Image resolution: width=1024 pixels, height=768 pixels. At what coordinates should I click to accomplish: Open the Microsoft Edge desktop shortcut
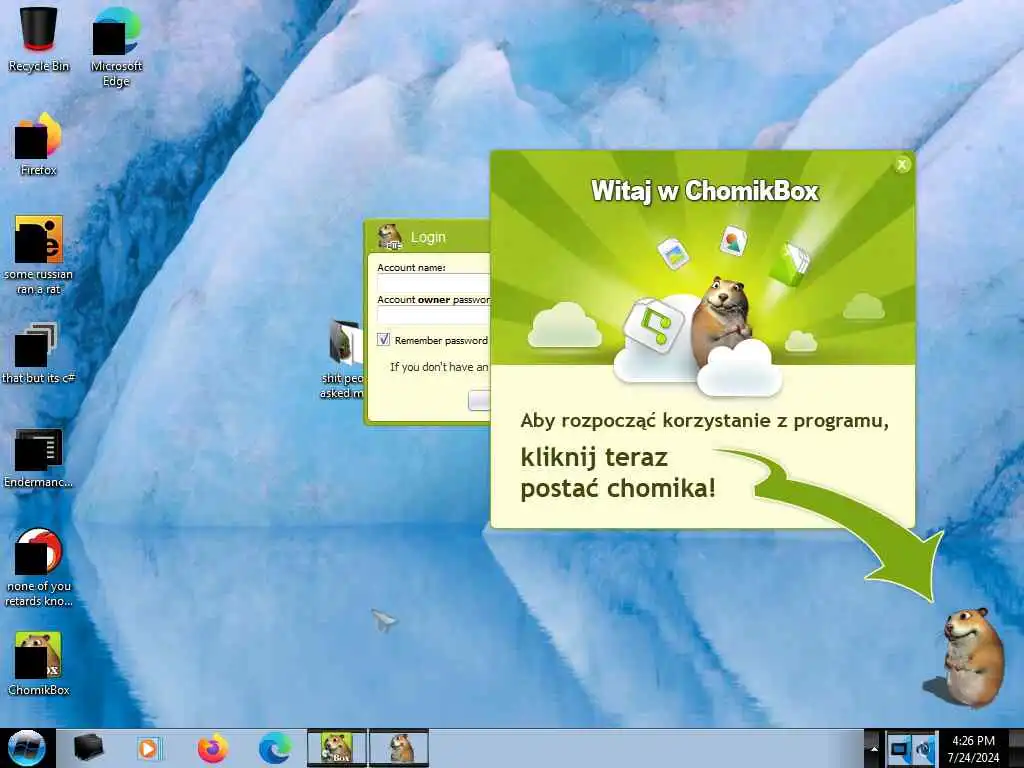[x=116, y=46]
